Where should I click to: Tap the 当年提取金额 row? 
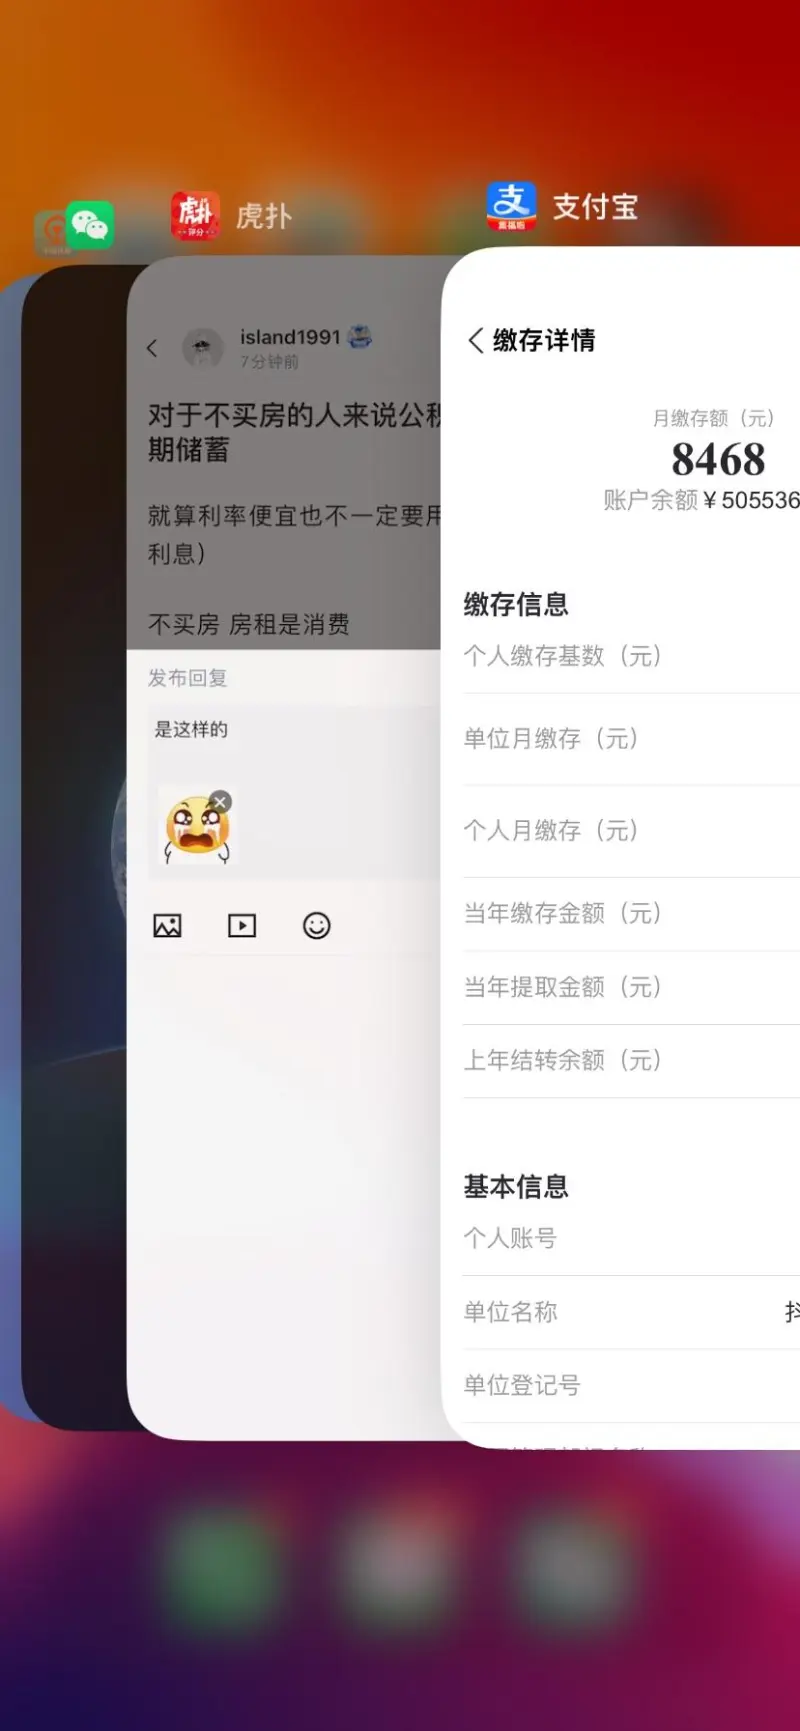[x=631, y=988]
